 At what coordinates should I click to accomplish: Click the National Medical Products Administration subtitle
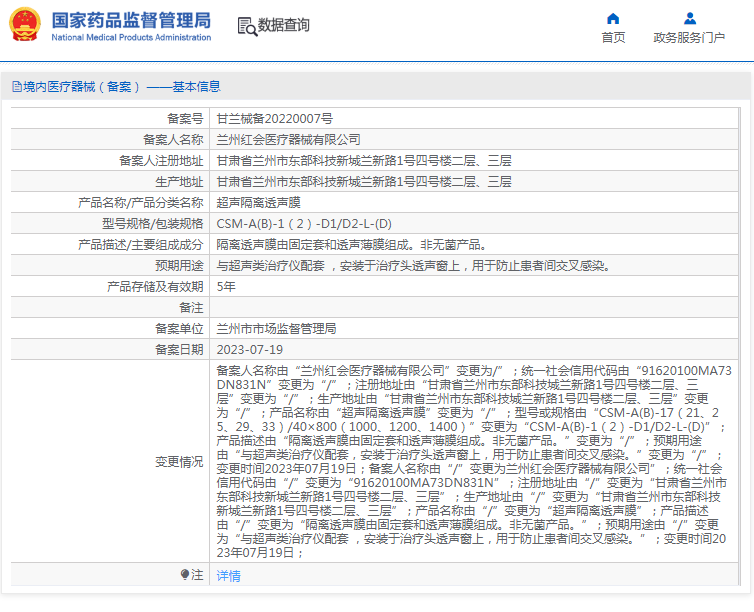[131, 37]
